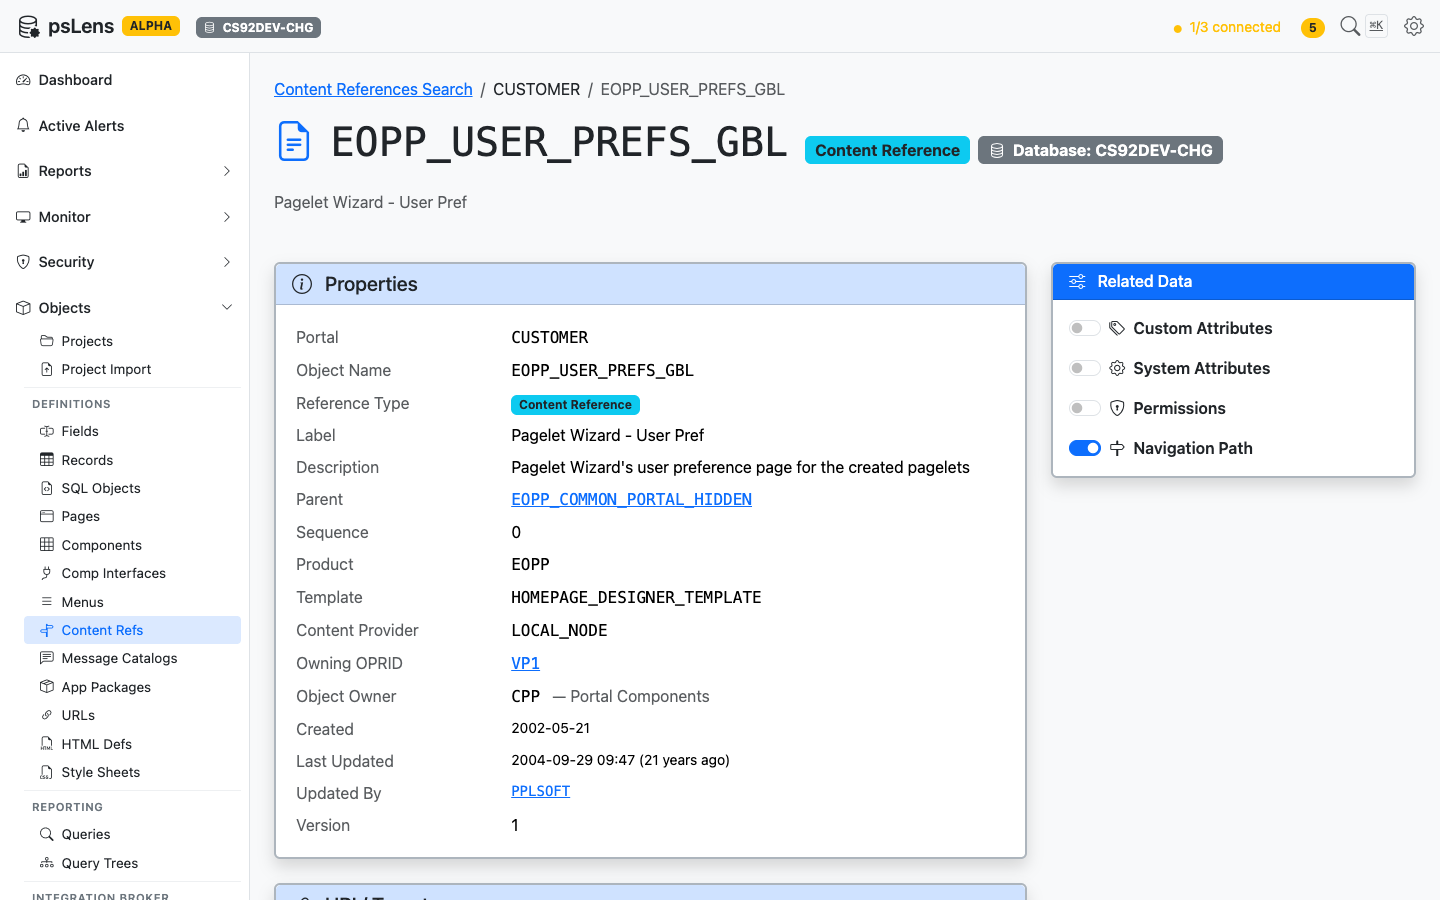The height and width of the screenshot is (900, 1440).
Task: Open the VP1 owning OPRID link
Action: click(525, 663)
